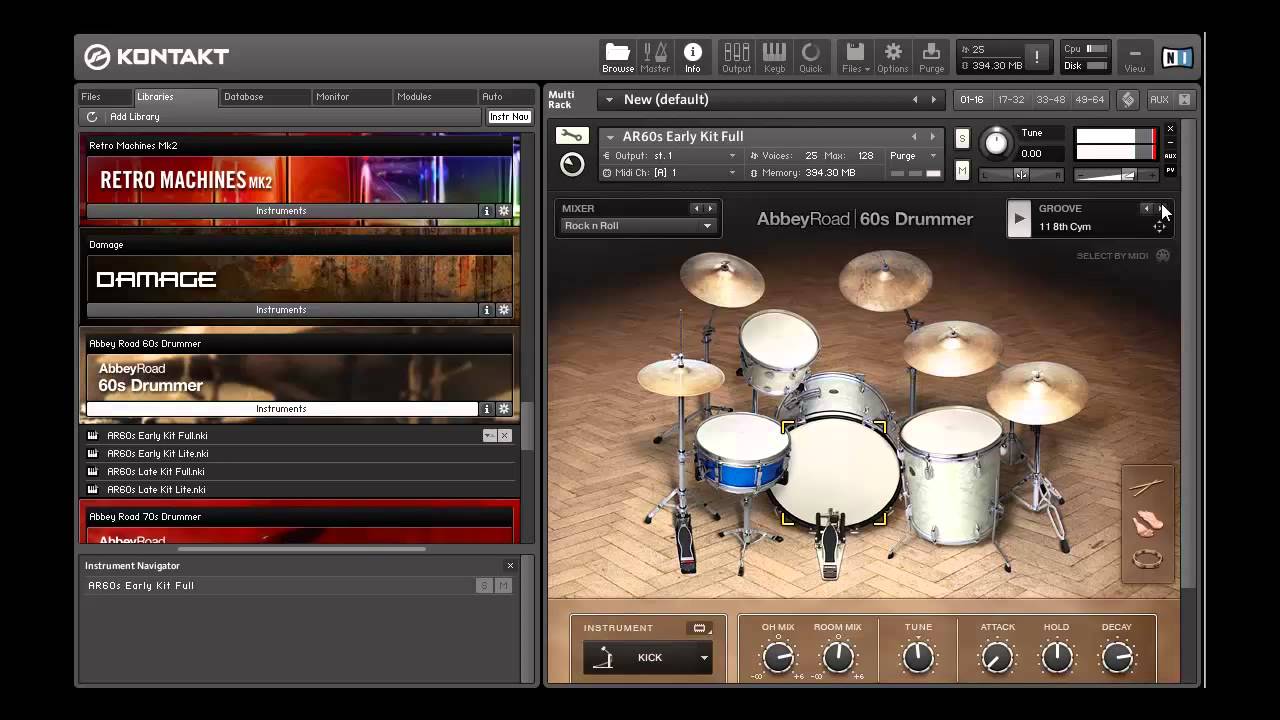
Task: Toggle the Info pane icon
Action: point(692,57)
